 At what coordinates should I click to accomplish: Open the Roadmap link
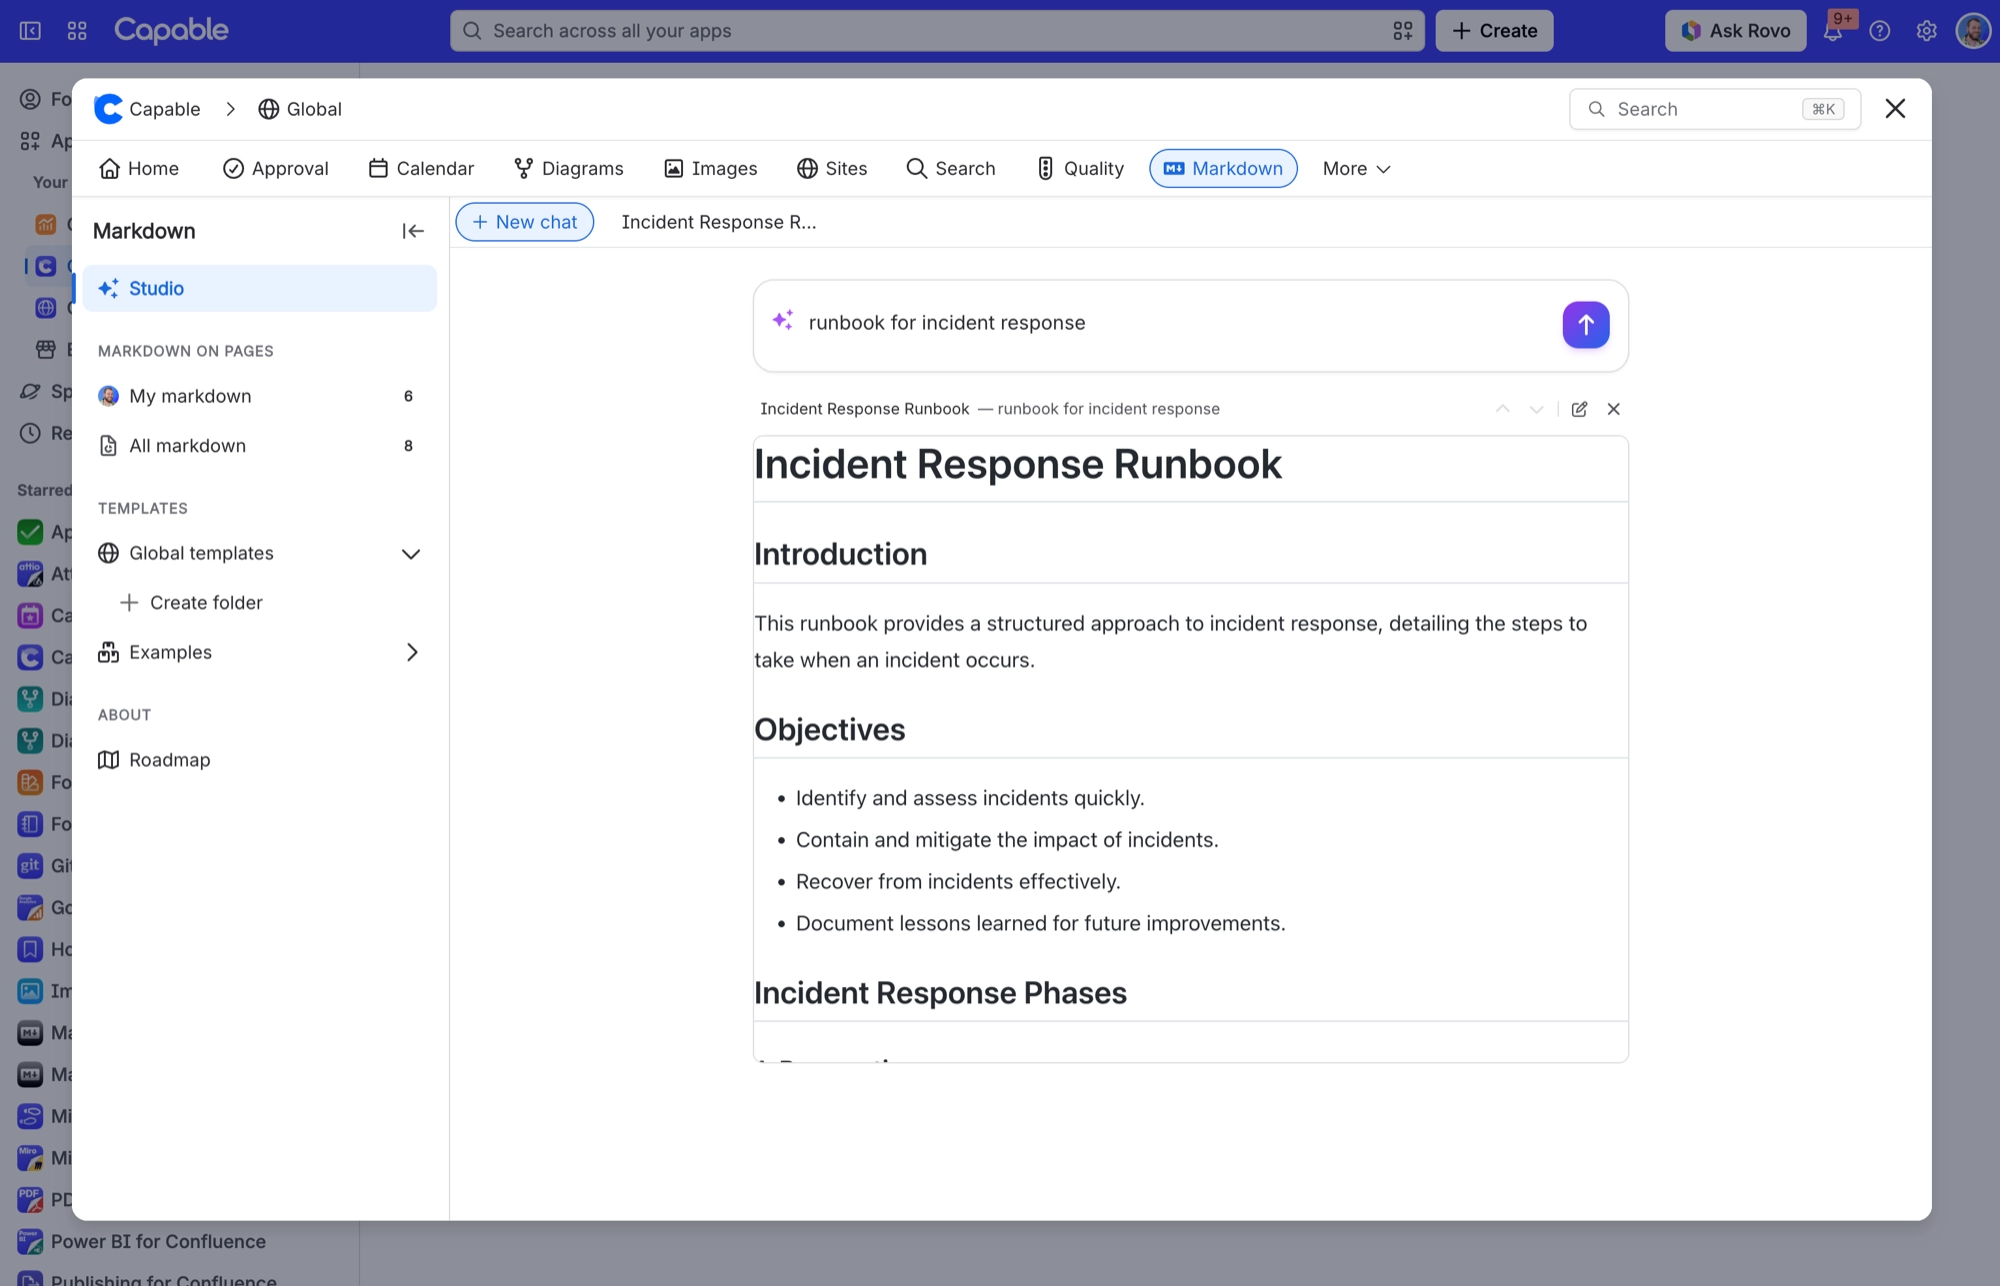[260, 760]
